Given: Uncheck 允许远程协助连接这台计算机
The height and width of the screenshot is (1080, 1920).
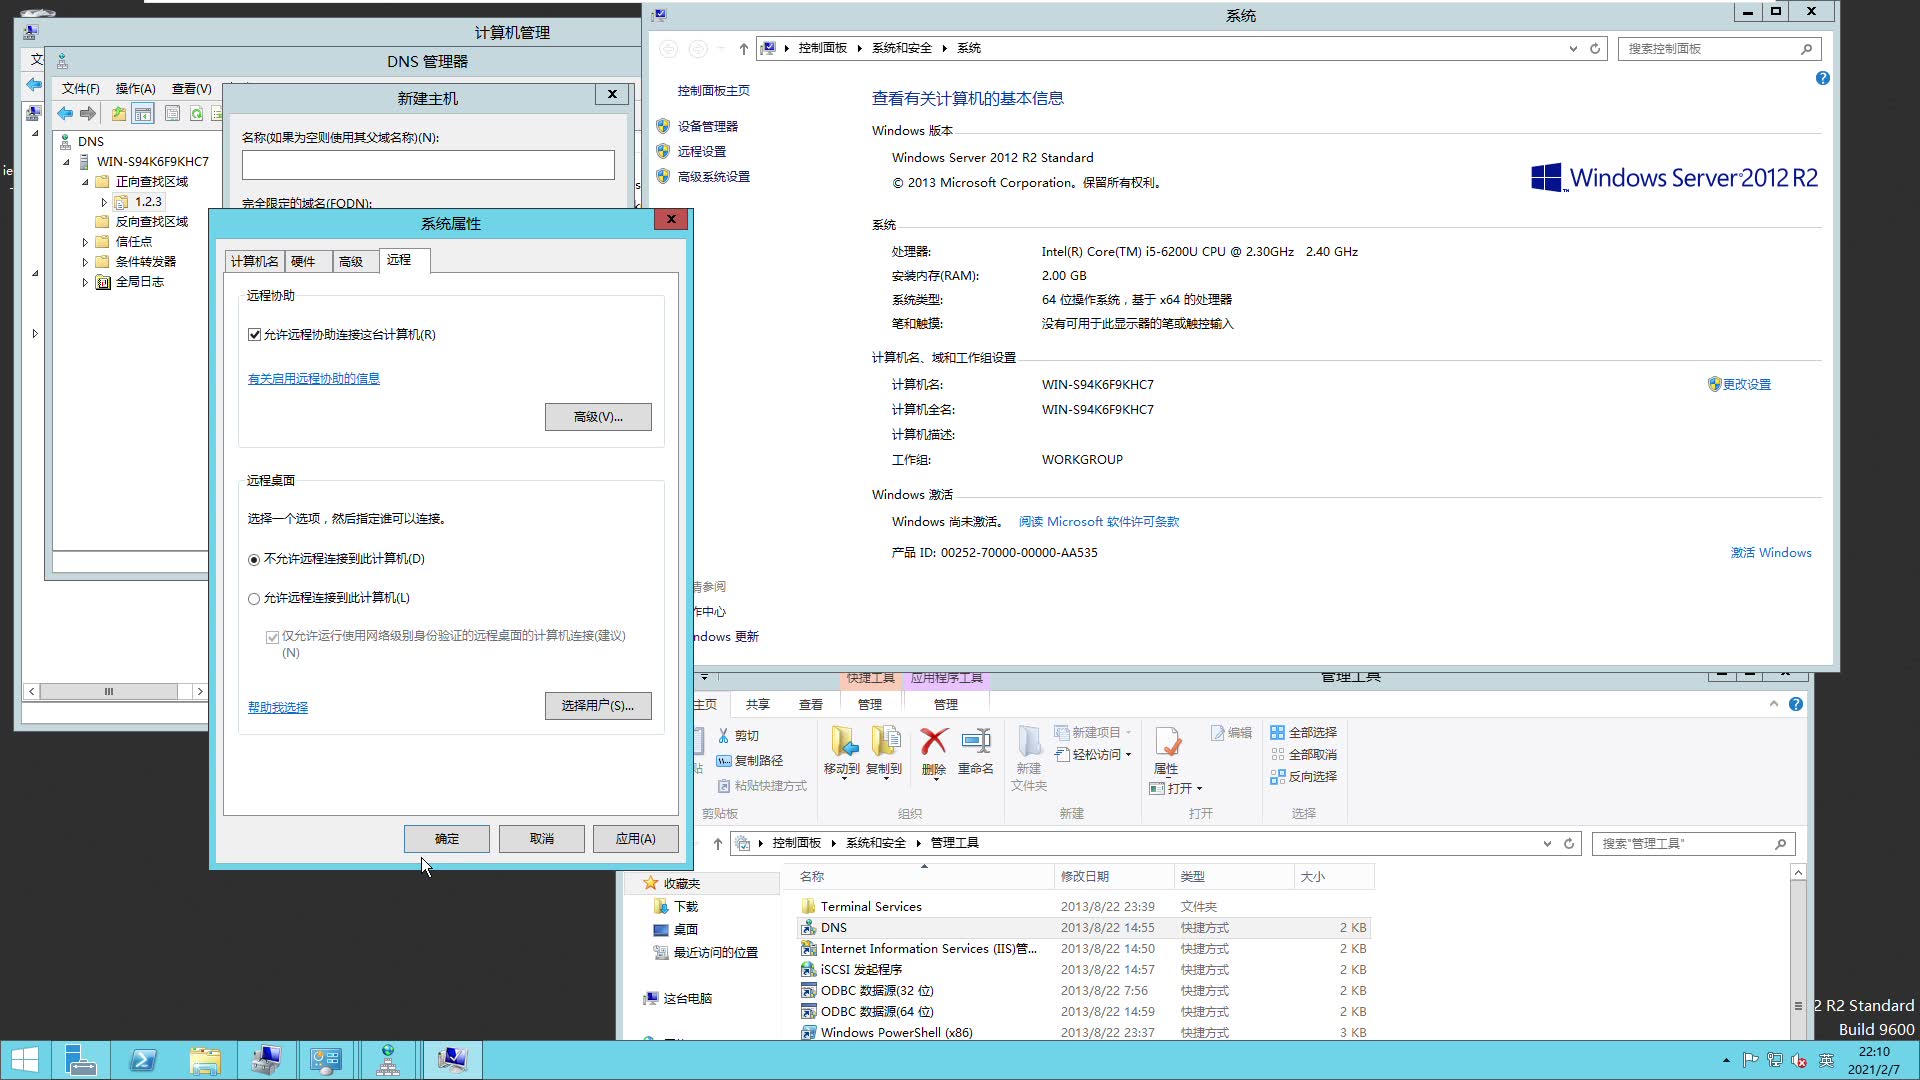Looking at the screenshot, I should (255, 334).
